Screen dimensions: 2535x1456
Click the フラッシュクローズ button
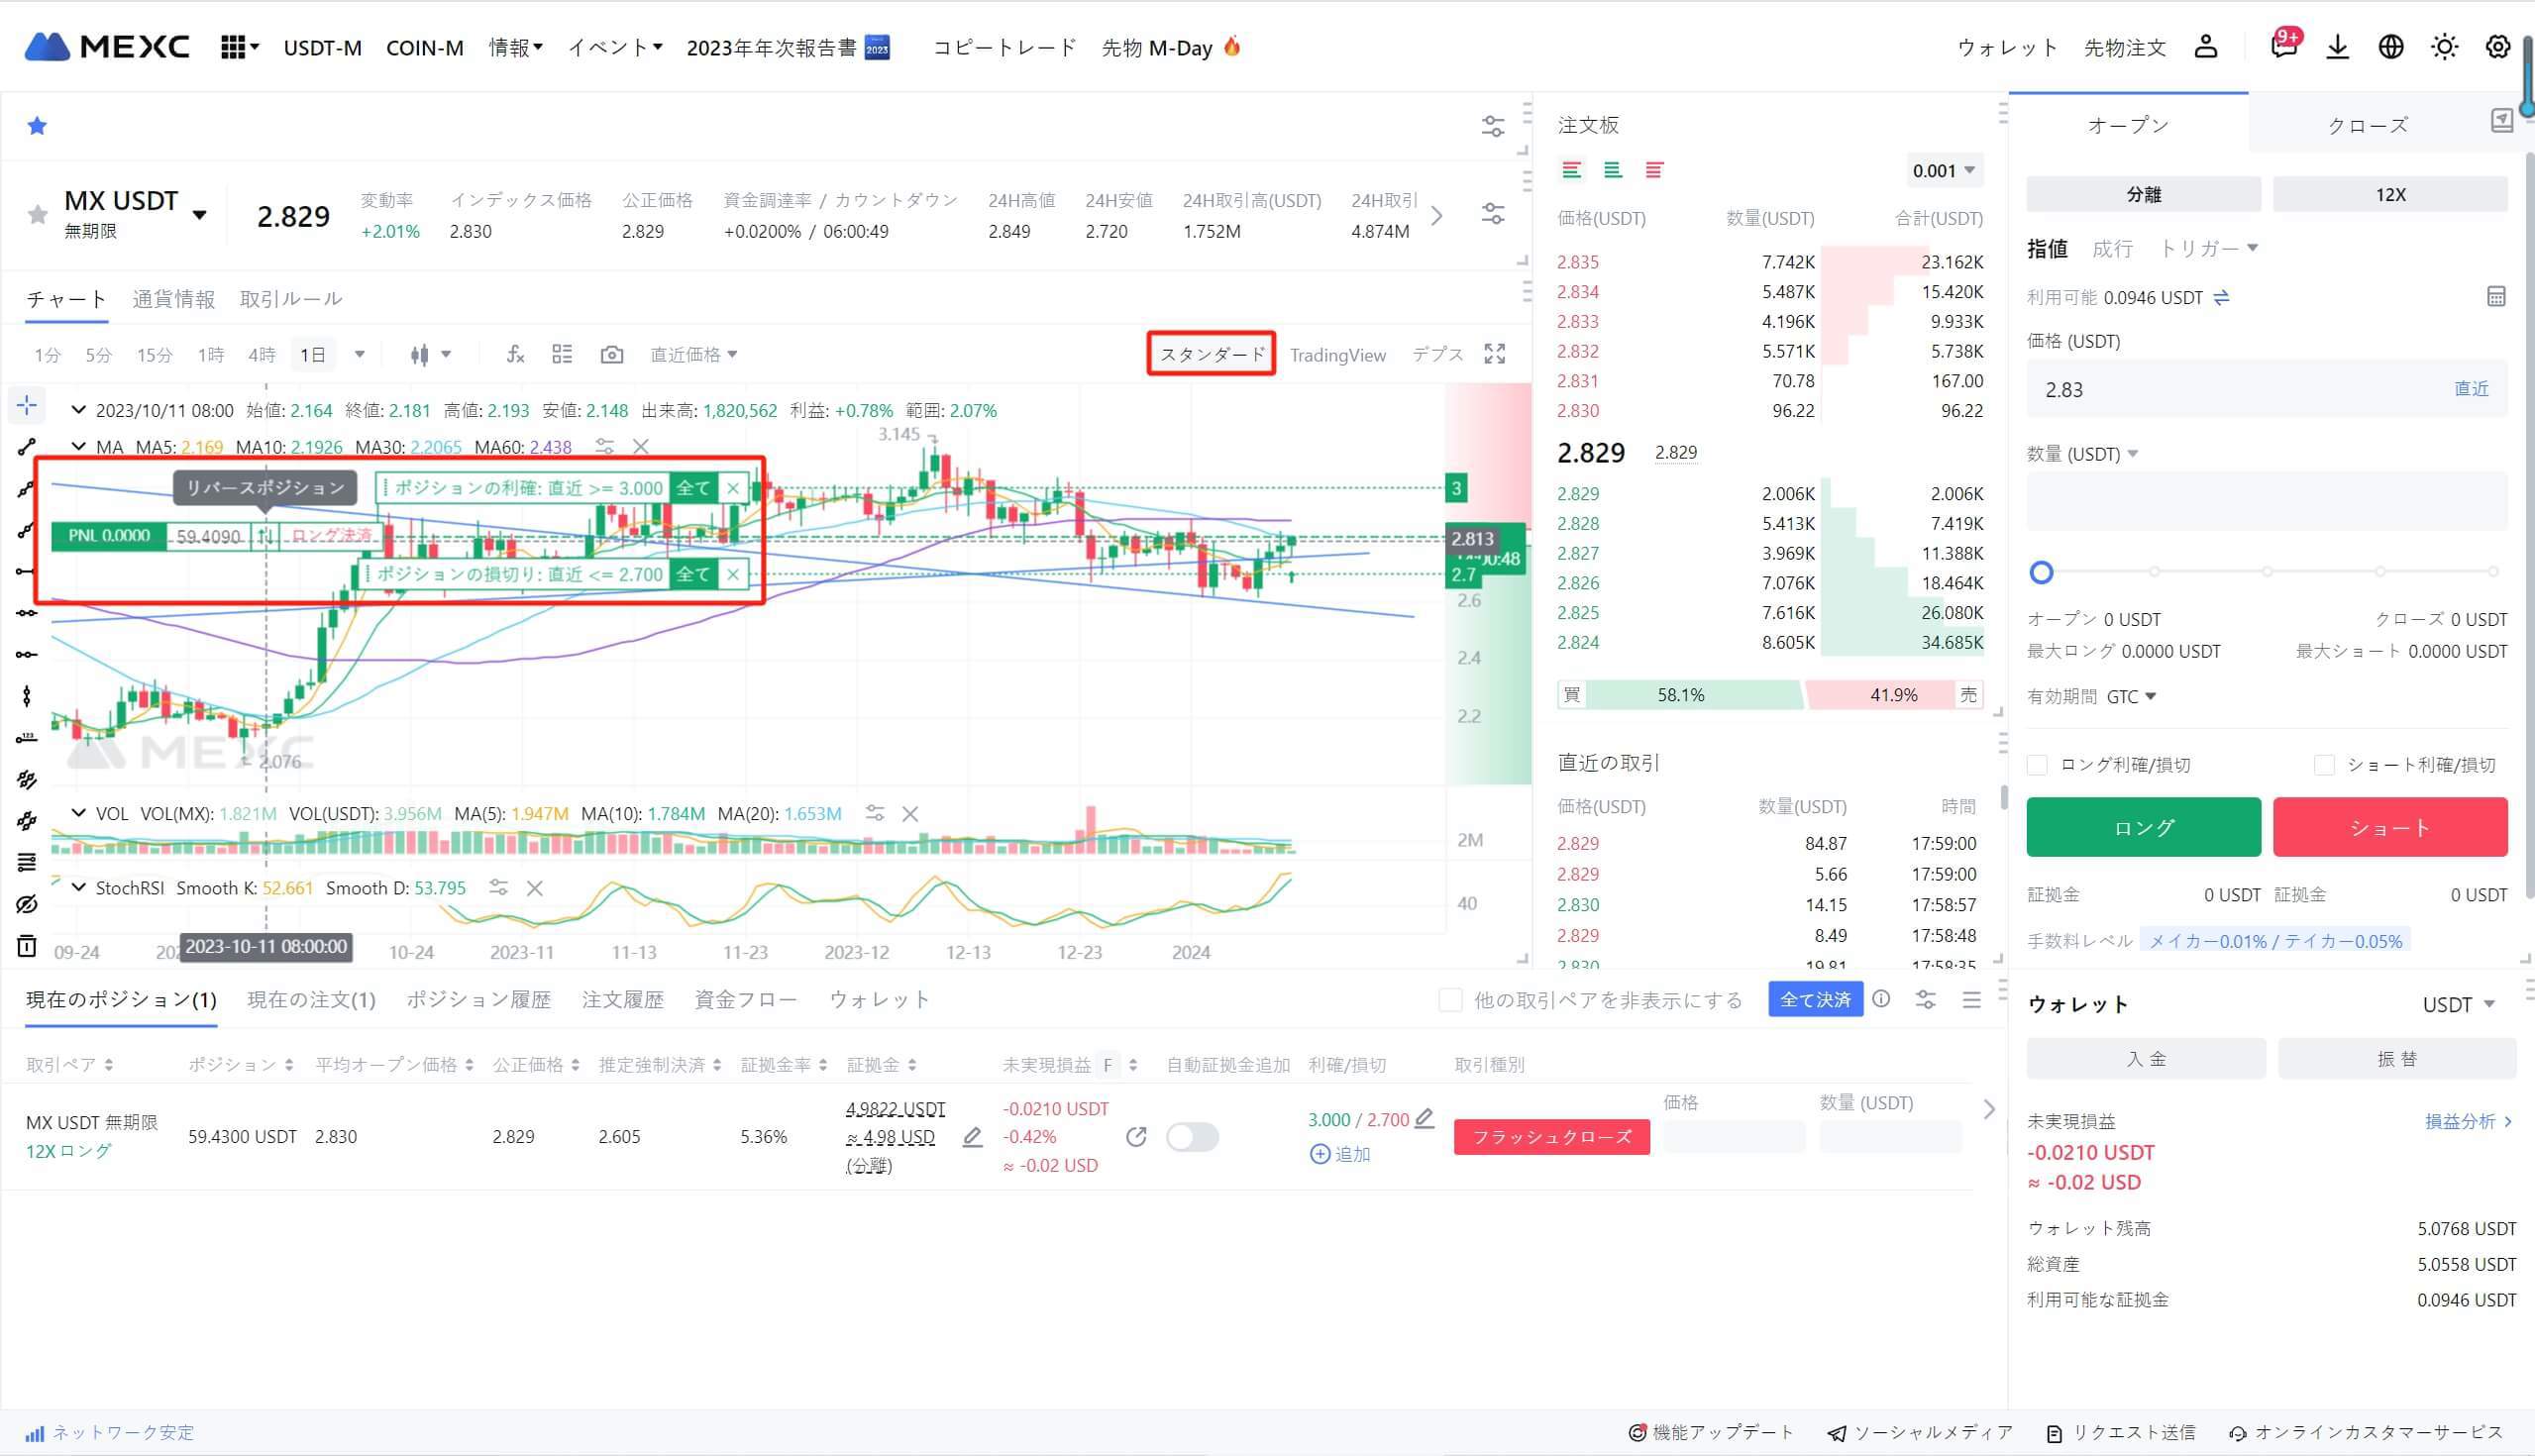[x=1550, y=1137]
